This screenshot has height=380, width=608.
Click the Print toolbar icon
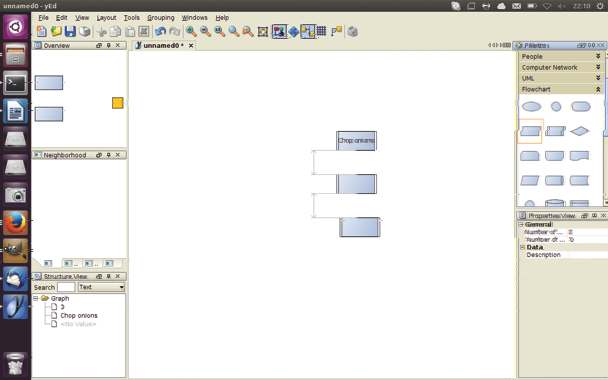coord(84,31)
